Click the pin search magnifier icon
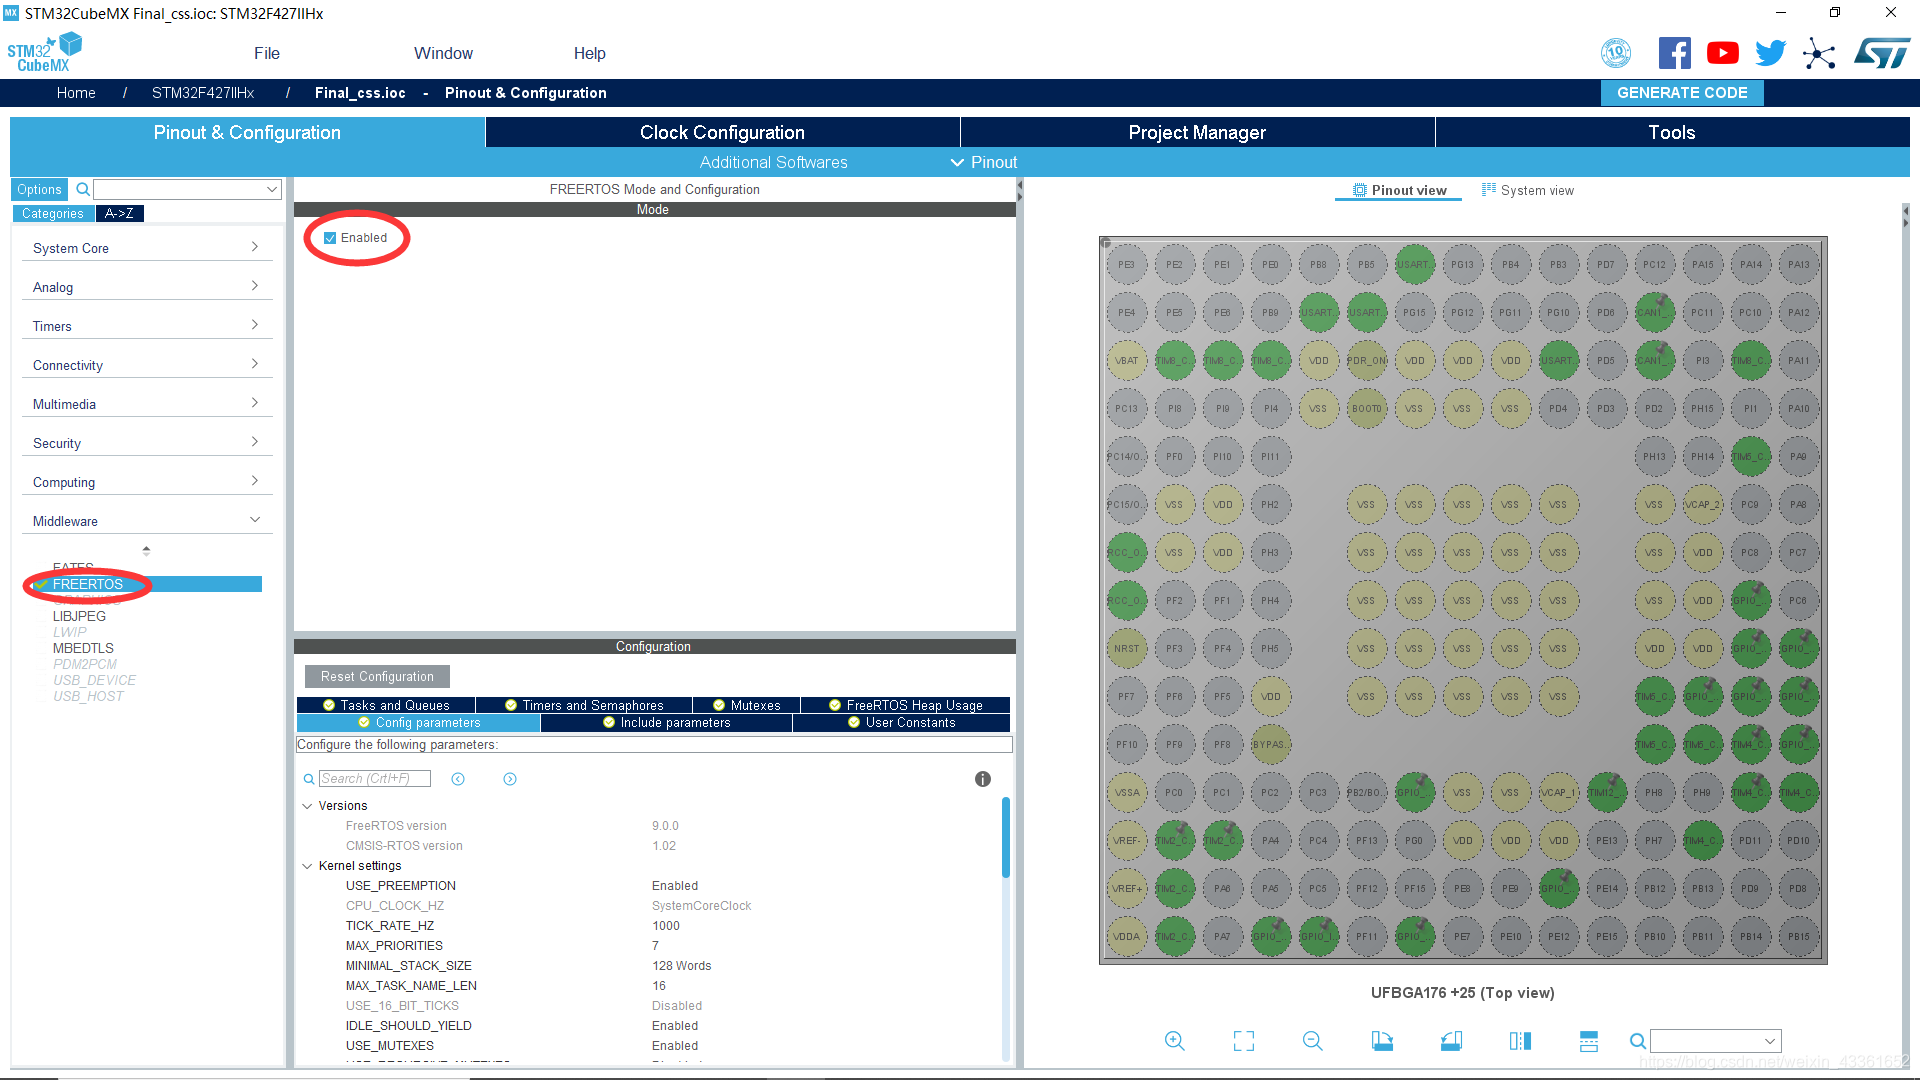This screenshot has width=1920, height=1080. point(1638,1041)
